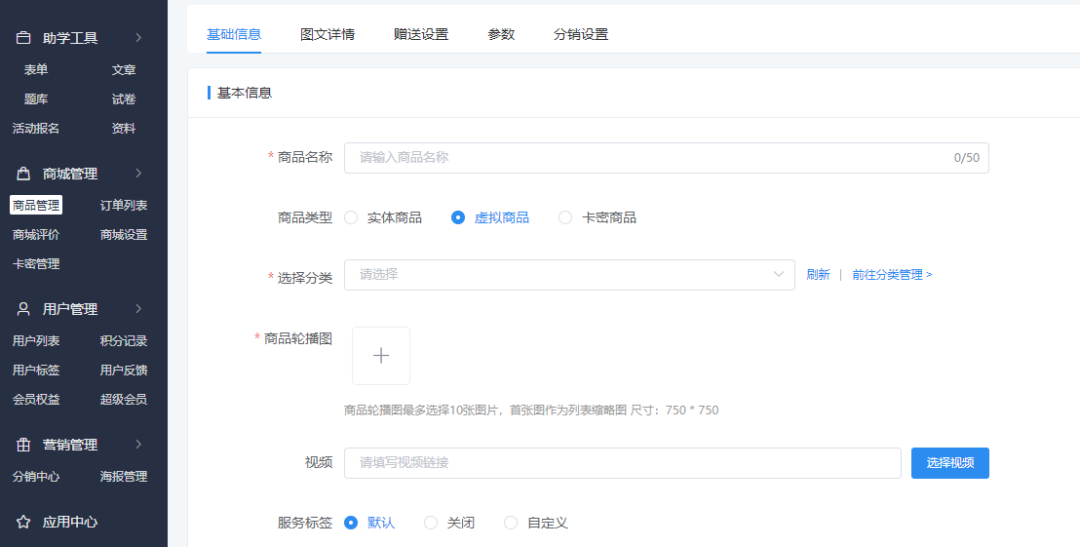This screenshot has width=1080, height=547.
Task: Click the carousel hint text mentioning 750 * 750
Action: click(x=531, y=411)
